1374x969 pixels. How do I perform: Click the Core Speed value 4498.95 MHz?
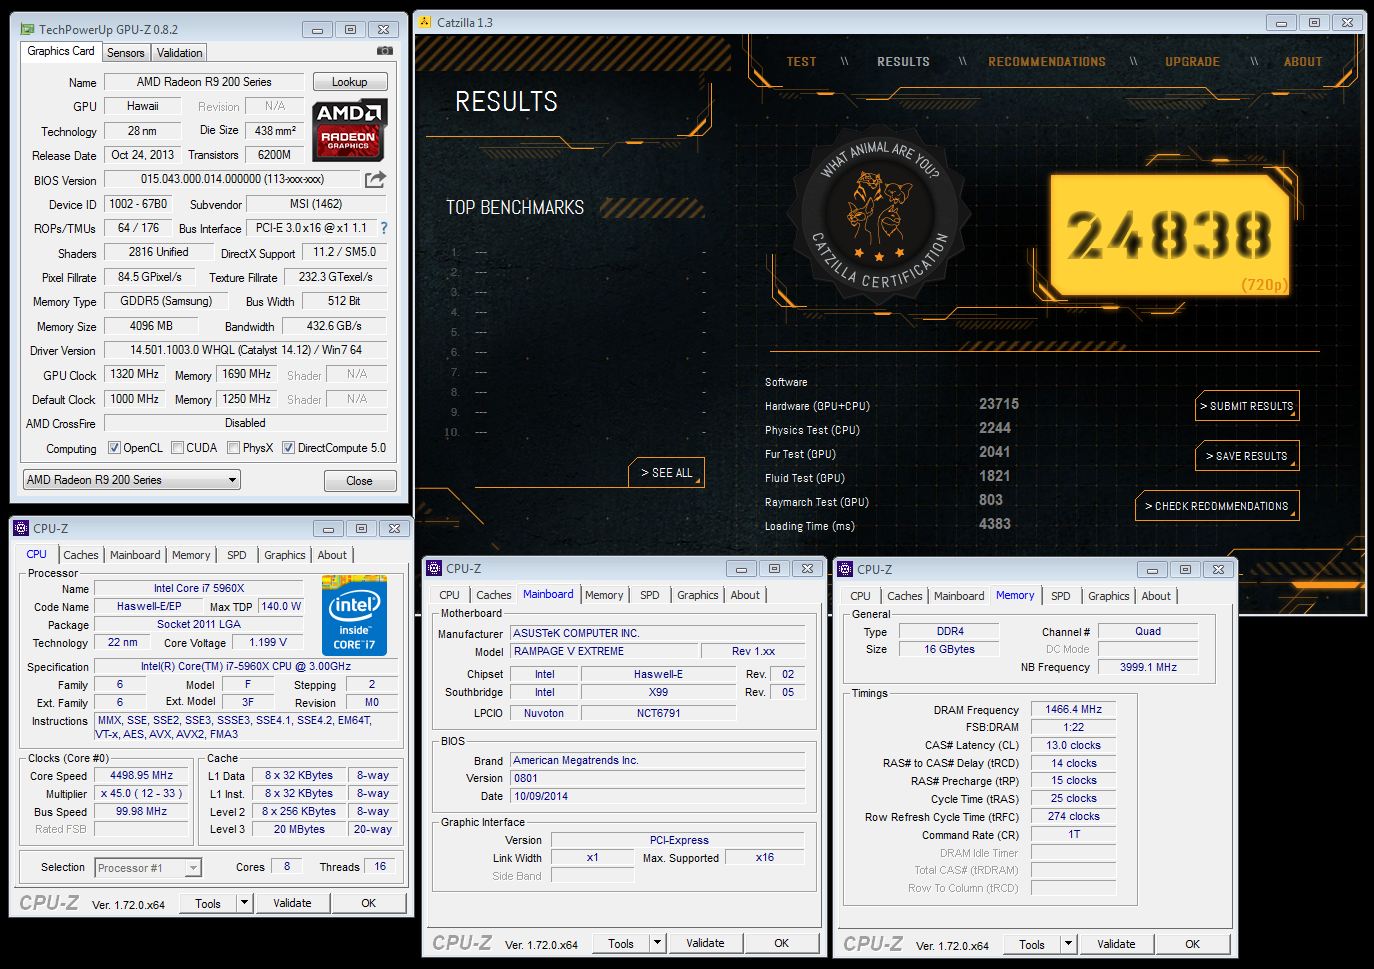click(141, 775)
